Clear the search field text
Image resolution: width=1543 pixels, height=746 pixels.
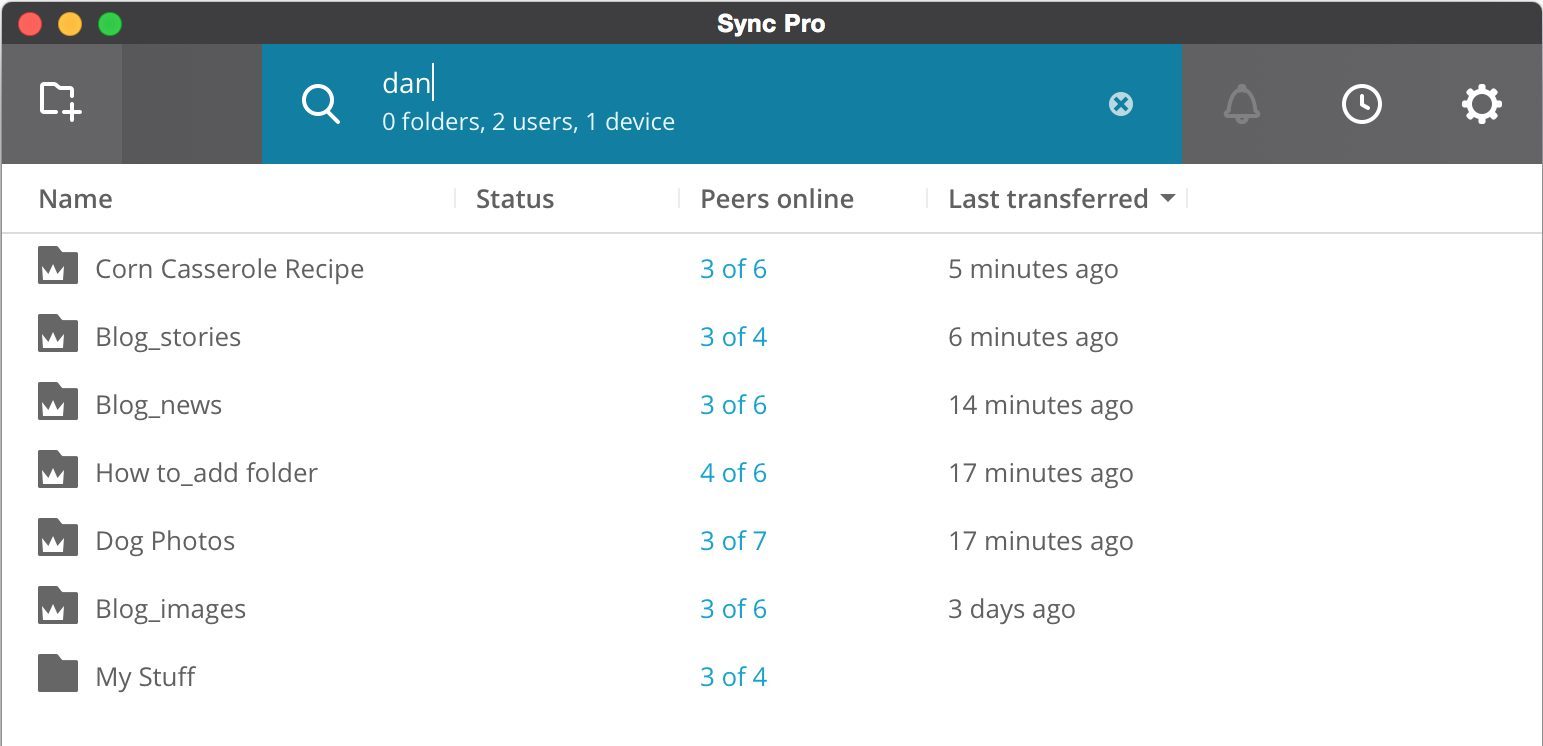[x=1121, y=104]
